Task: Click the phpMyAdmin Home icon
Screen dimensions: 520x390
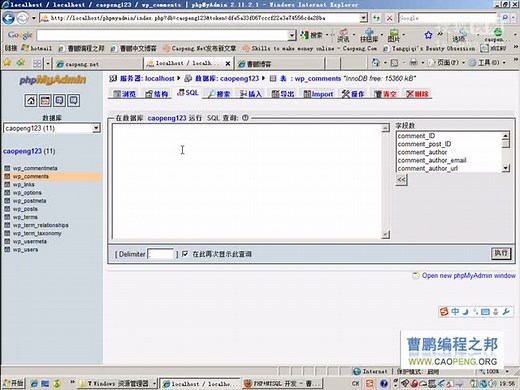Action: click(31, 100)
